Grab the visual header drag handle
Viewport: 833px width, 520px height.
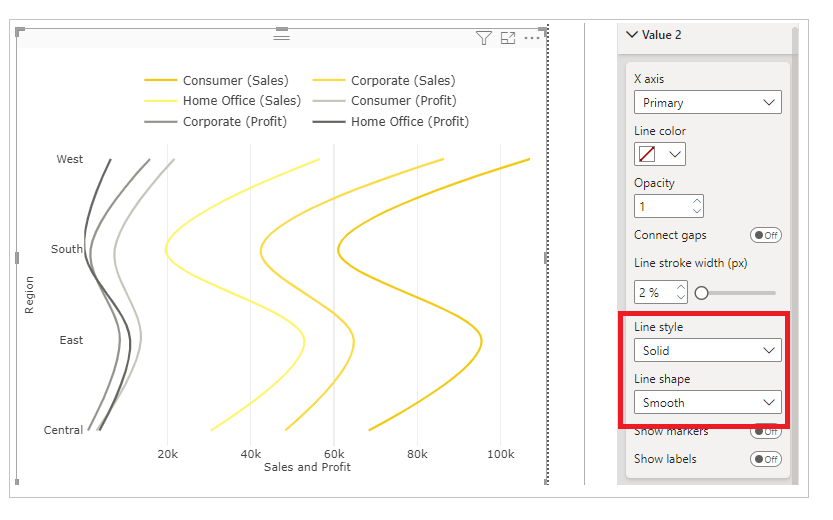pos(282,37)
